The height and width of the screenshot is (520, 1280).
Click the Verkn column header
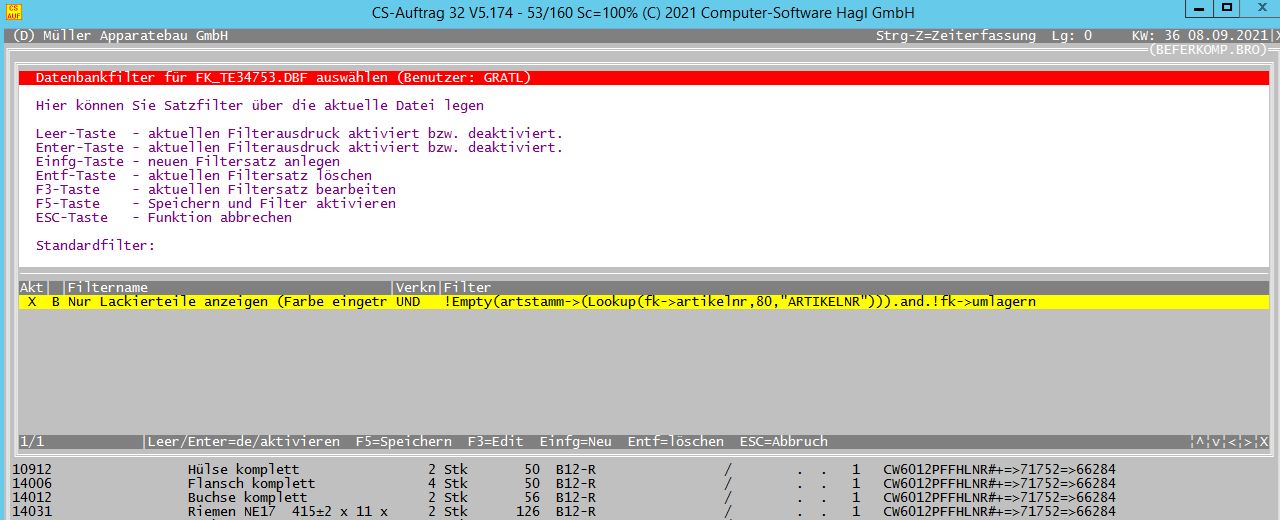click(416, 287)
